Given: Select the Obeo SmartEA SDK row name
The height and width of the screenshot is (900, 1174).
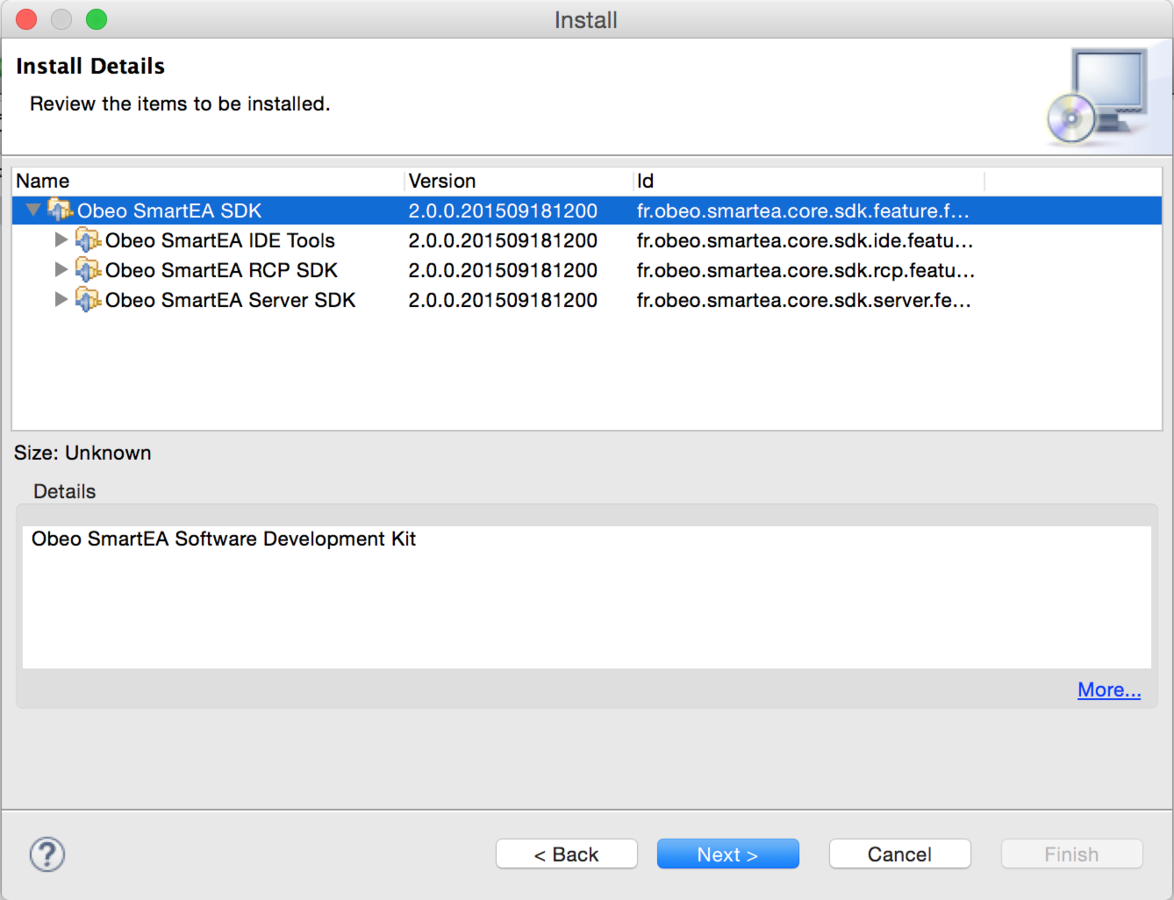Looking at the screenshot, I should point(169,210).
